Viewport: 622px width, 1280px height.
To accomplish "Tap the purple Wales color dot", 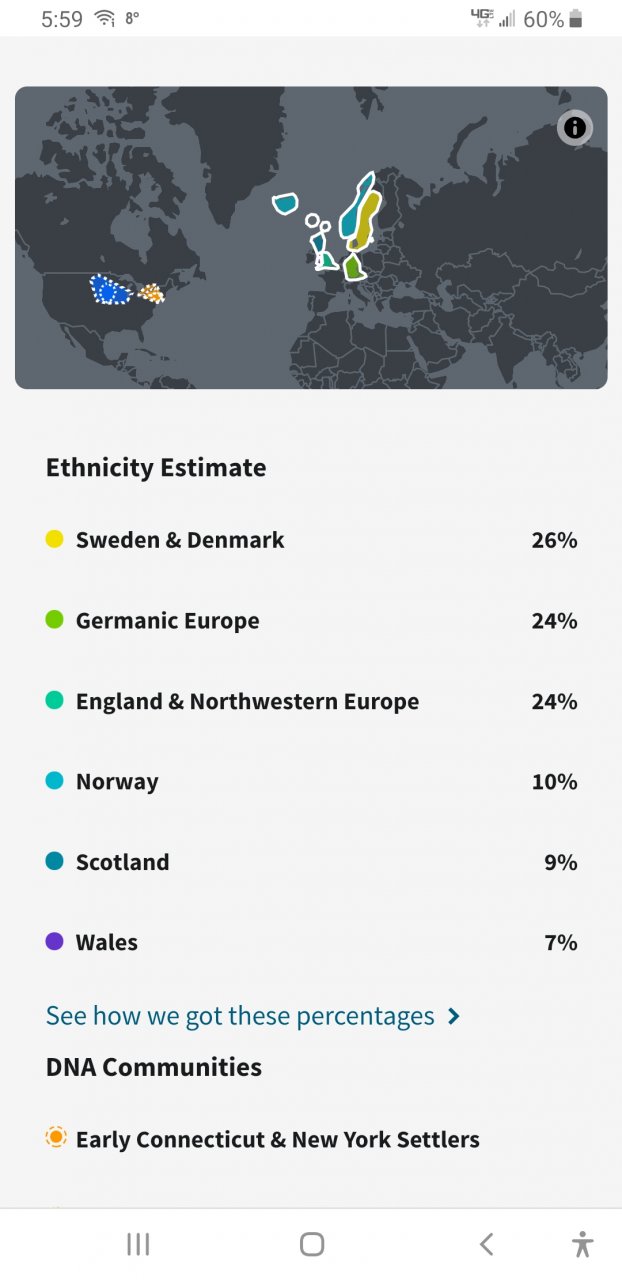I will [55, 942].
